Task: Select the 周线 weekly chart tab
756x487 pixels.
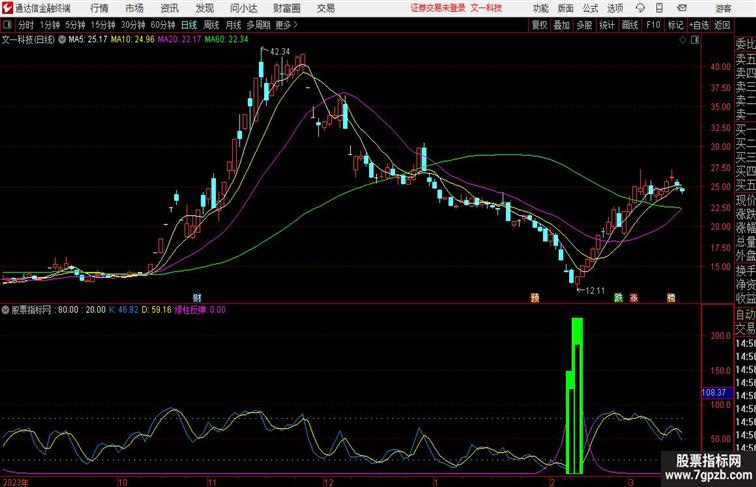Action: pos(211,25)
